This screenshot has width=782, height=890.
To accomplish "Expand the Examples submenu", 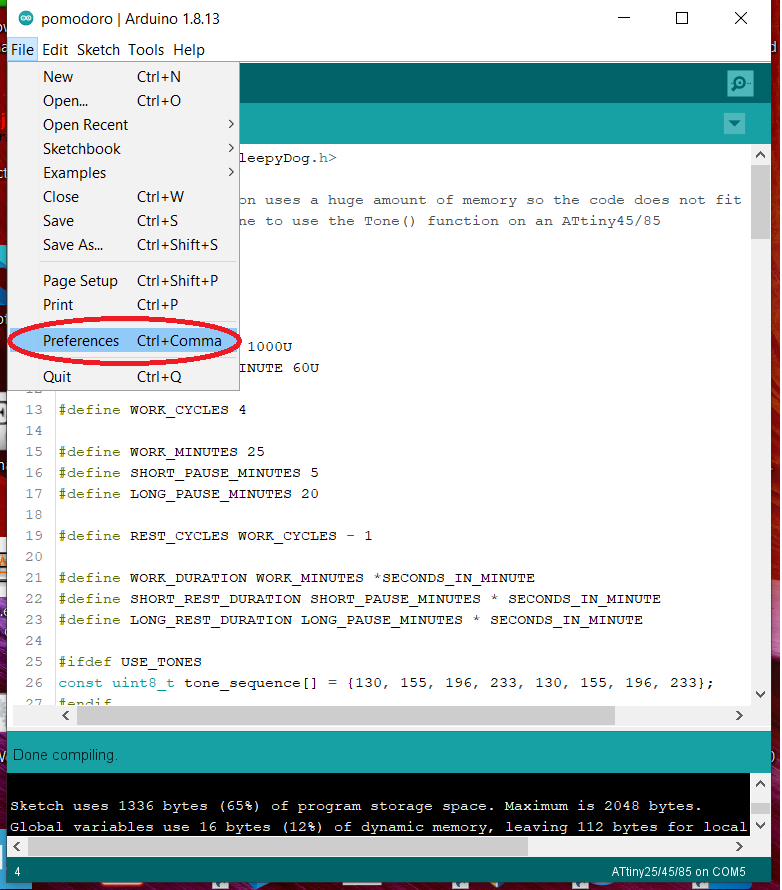I will (x=123, y=173).
